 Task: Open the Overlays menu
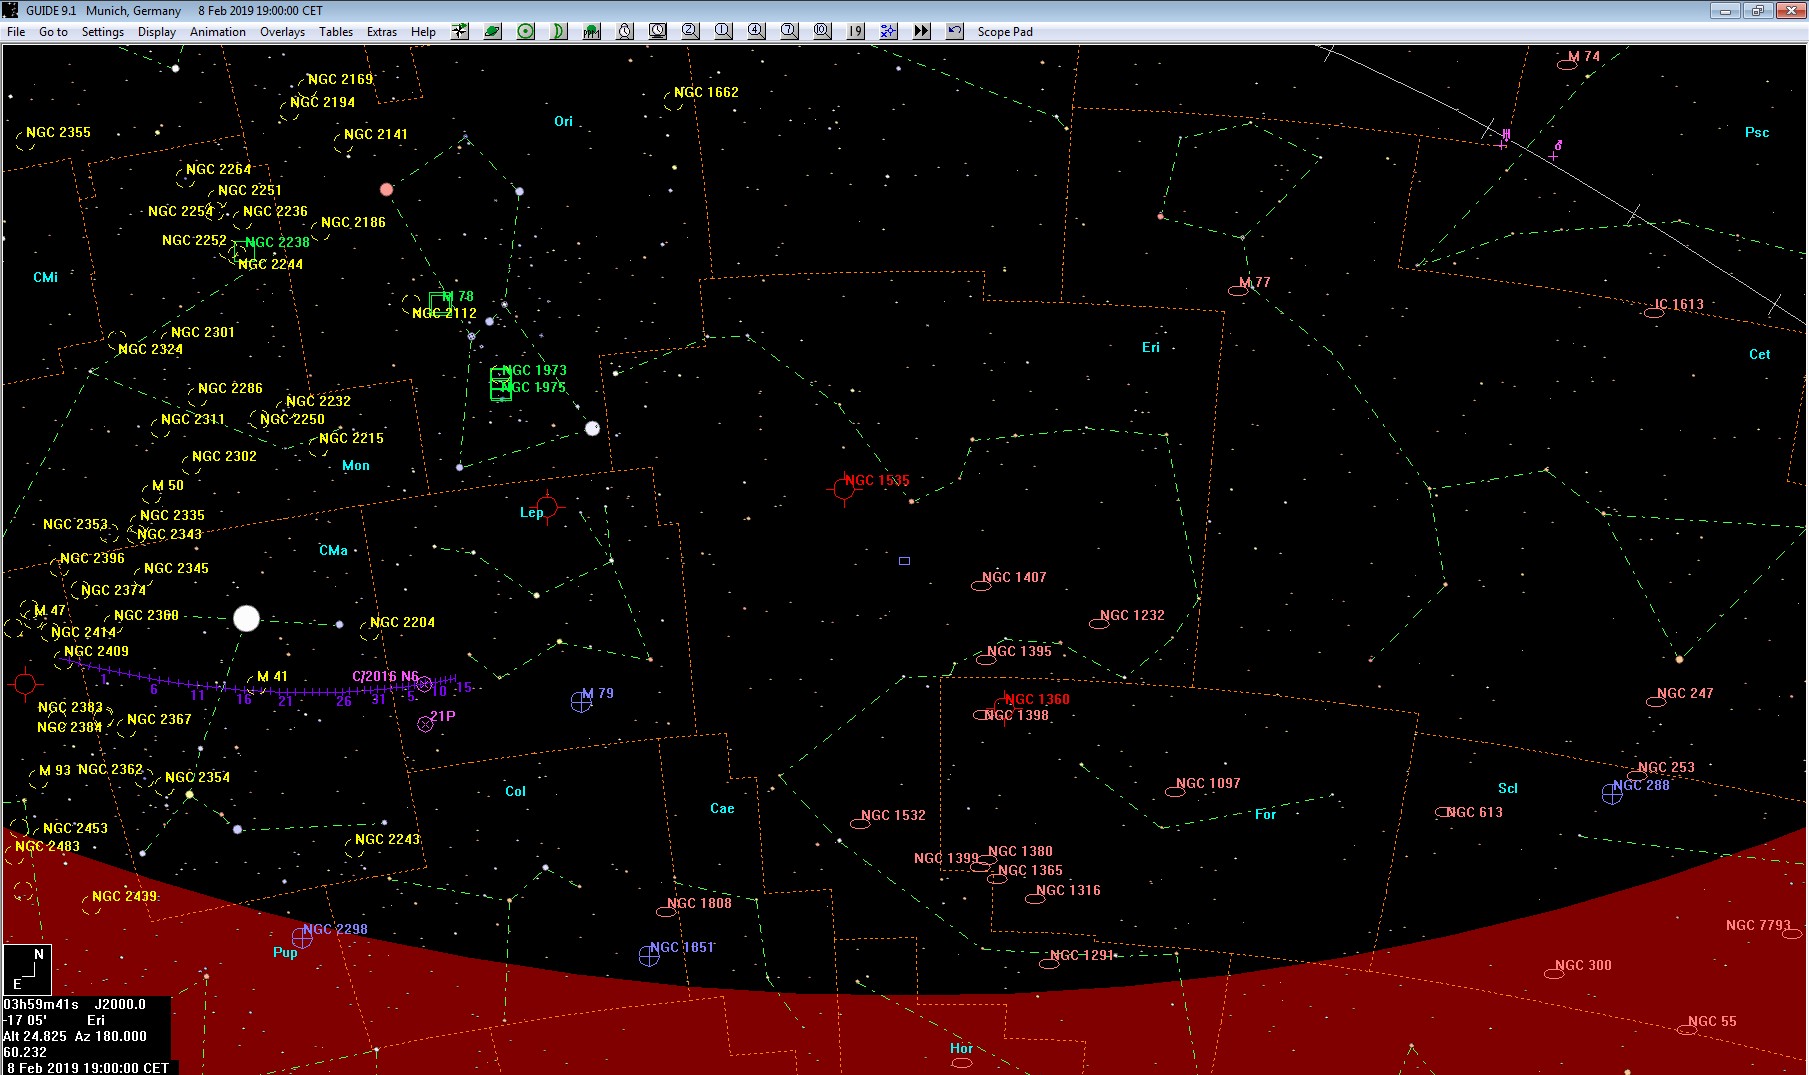click(x=283, y=32)
